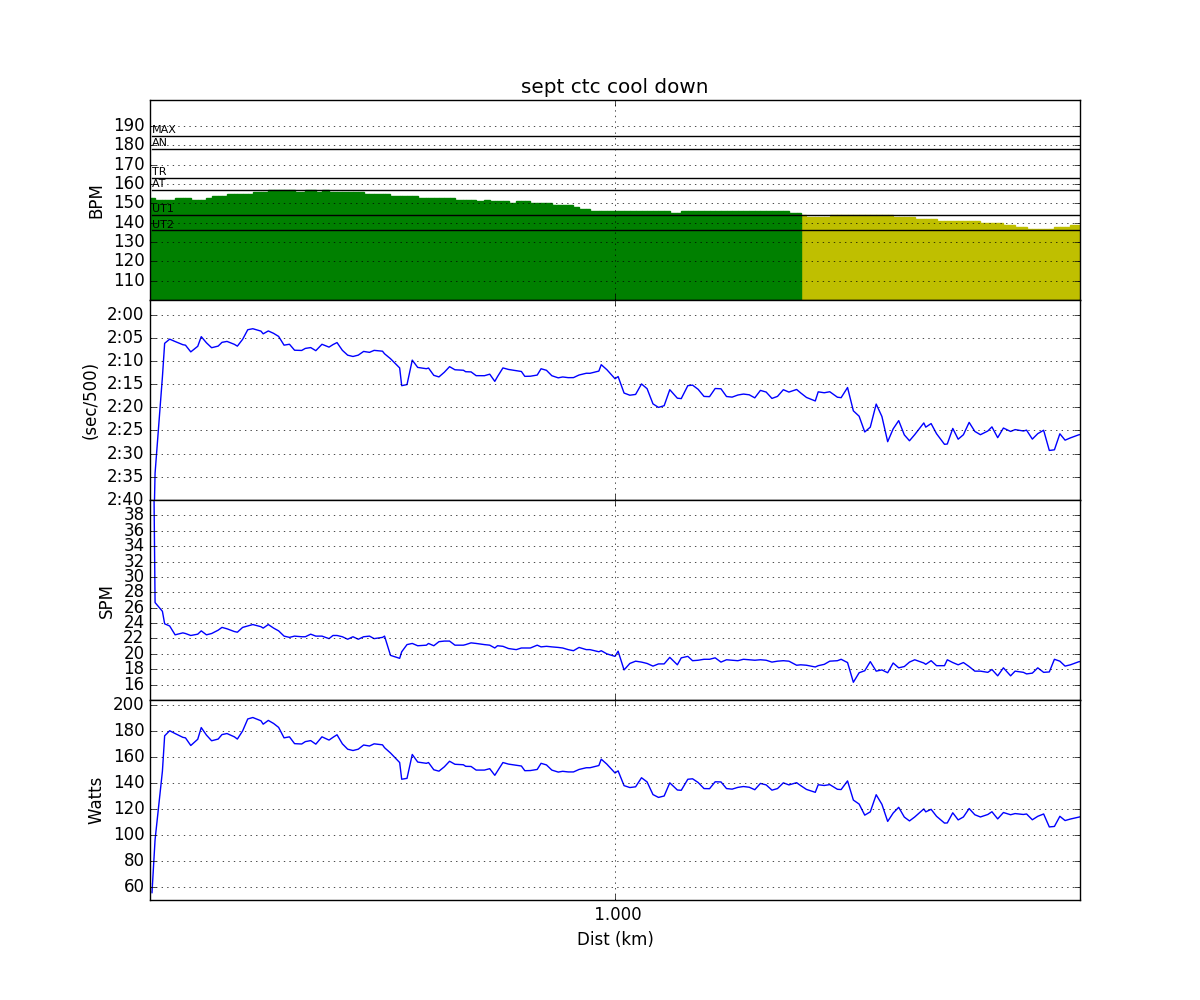Click the UT1 zone label

162,209
